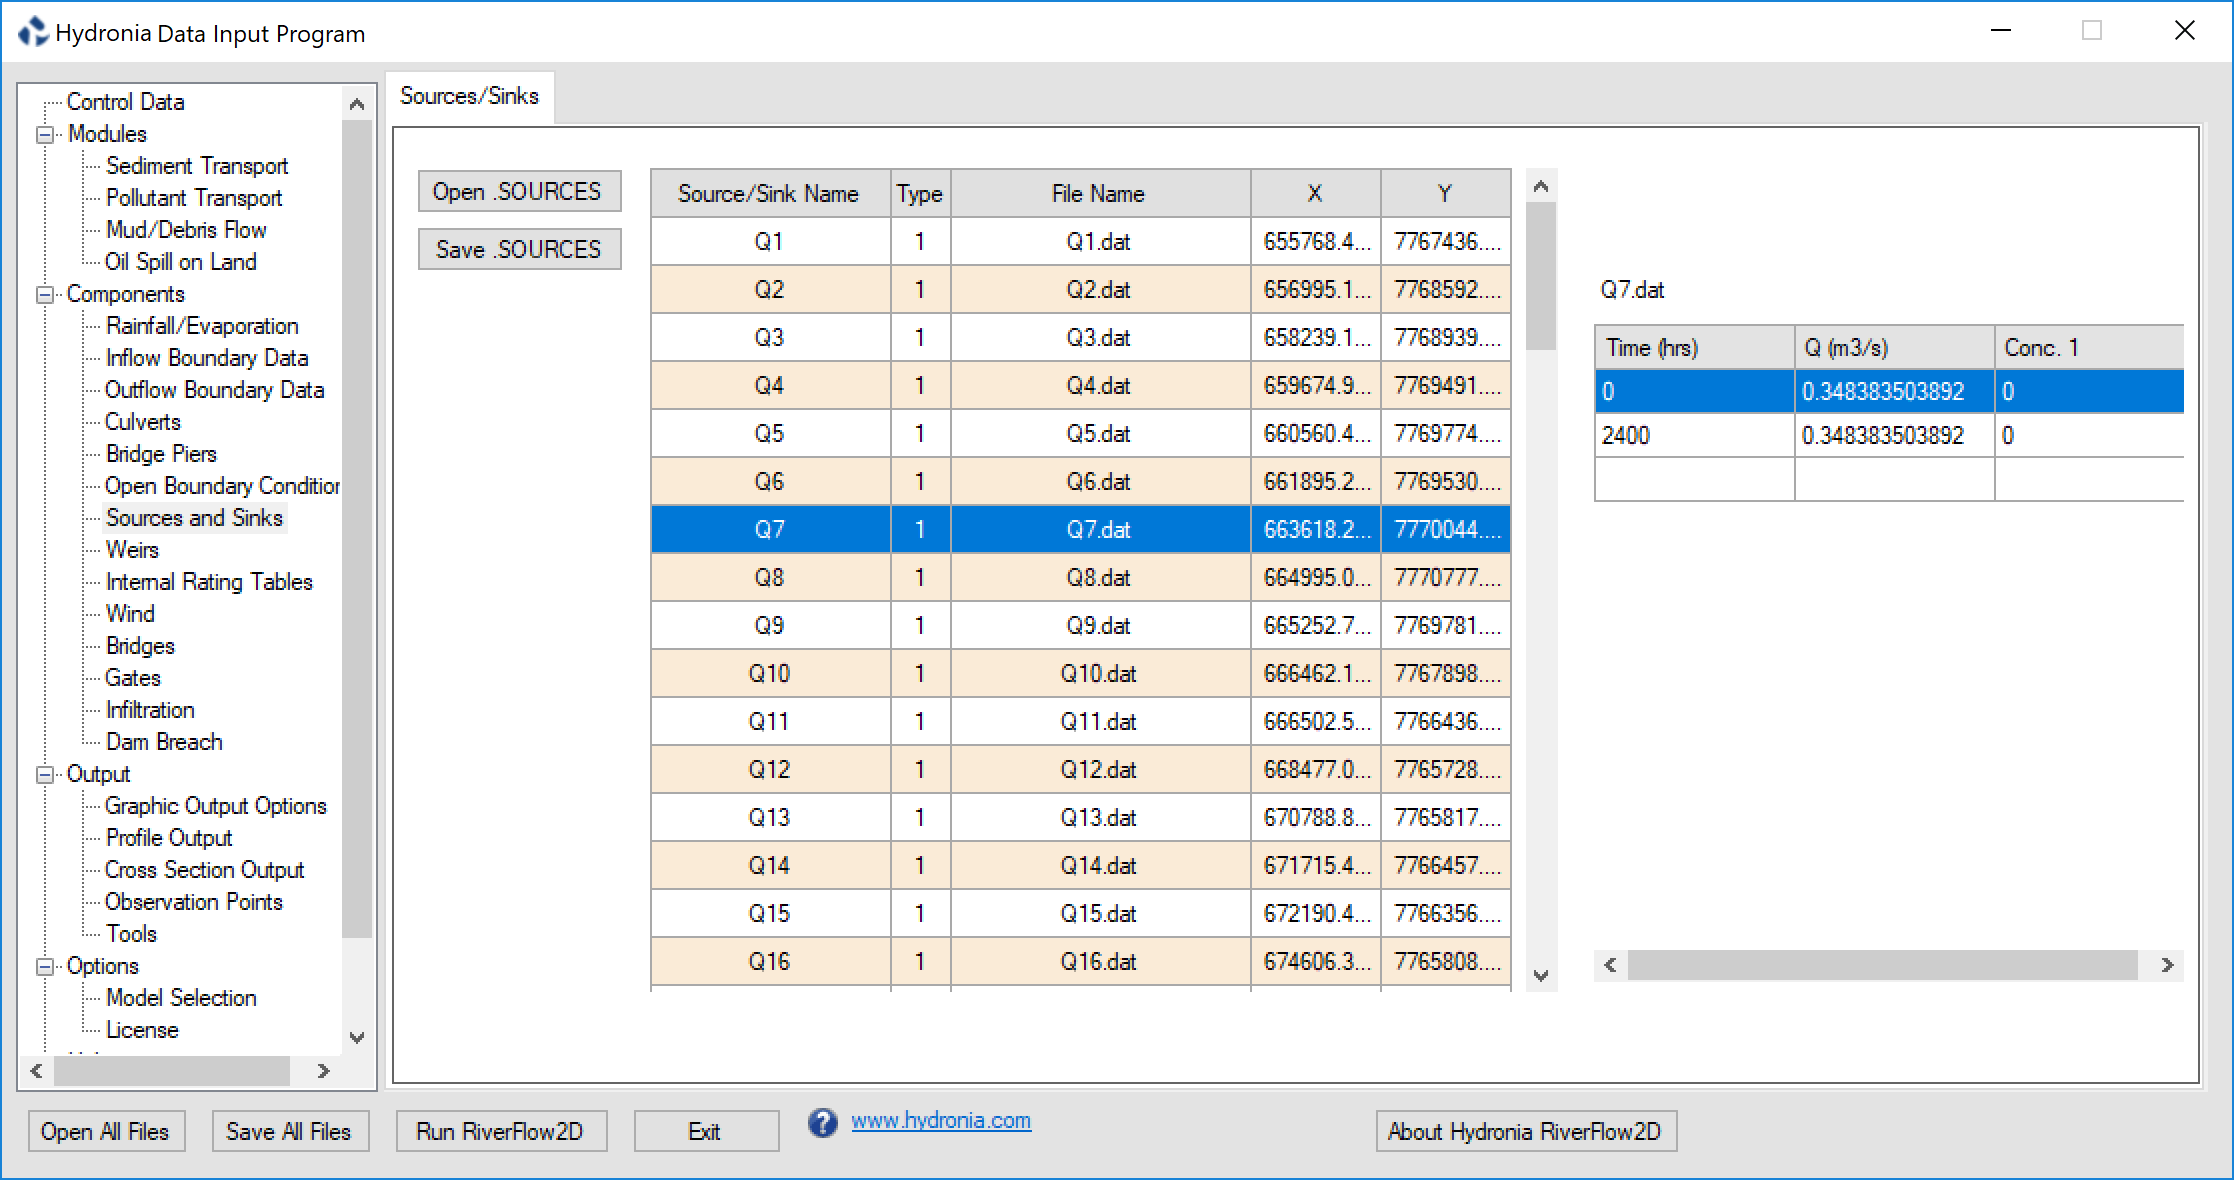
Task: Click the Q14.dat file name cell
Action: click(x=1100, y=865)
